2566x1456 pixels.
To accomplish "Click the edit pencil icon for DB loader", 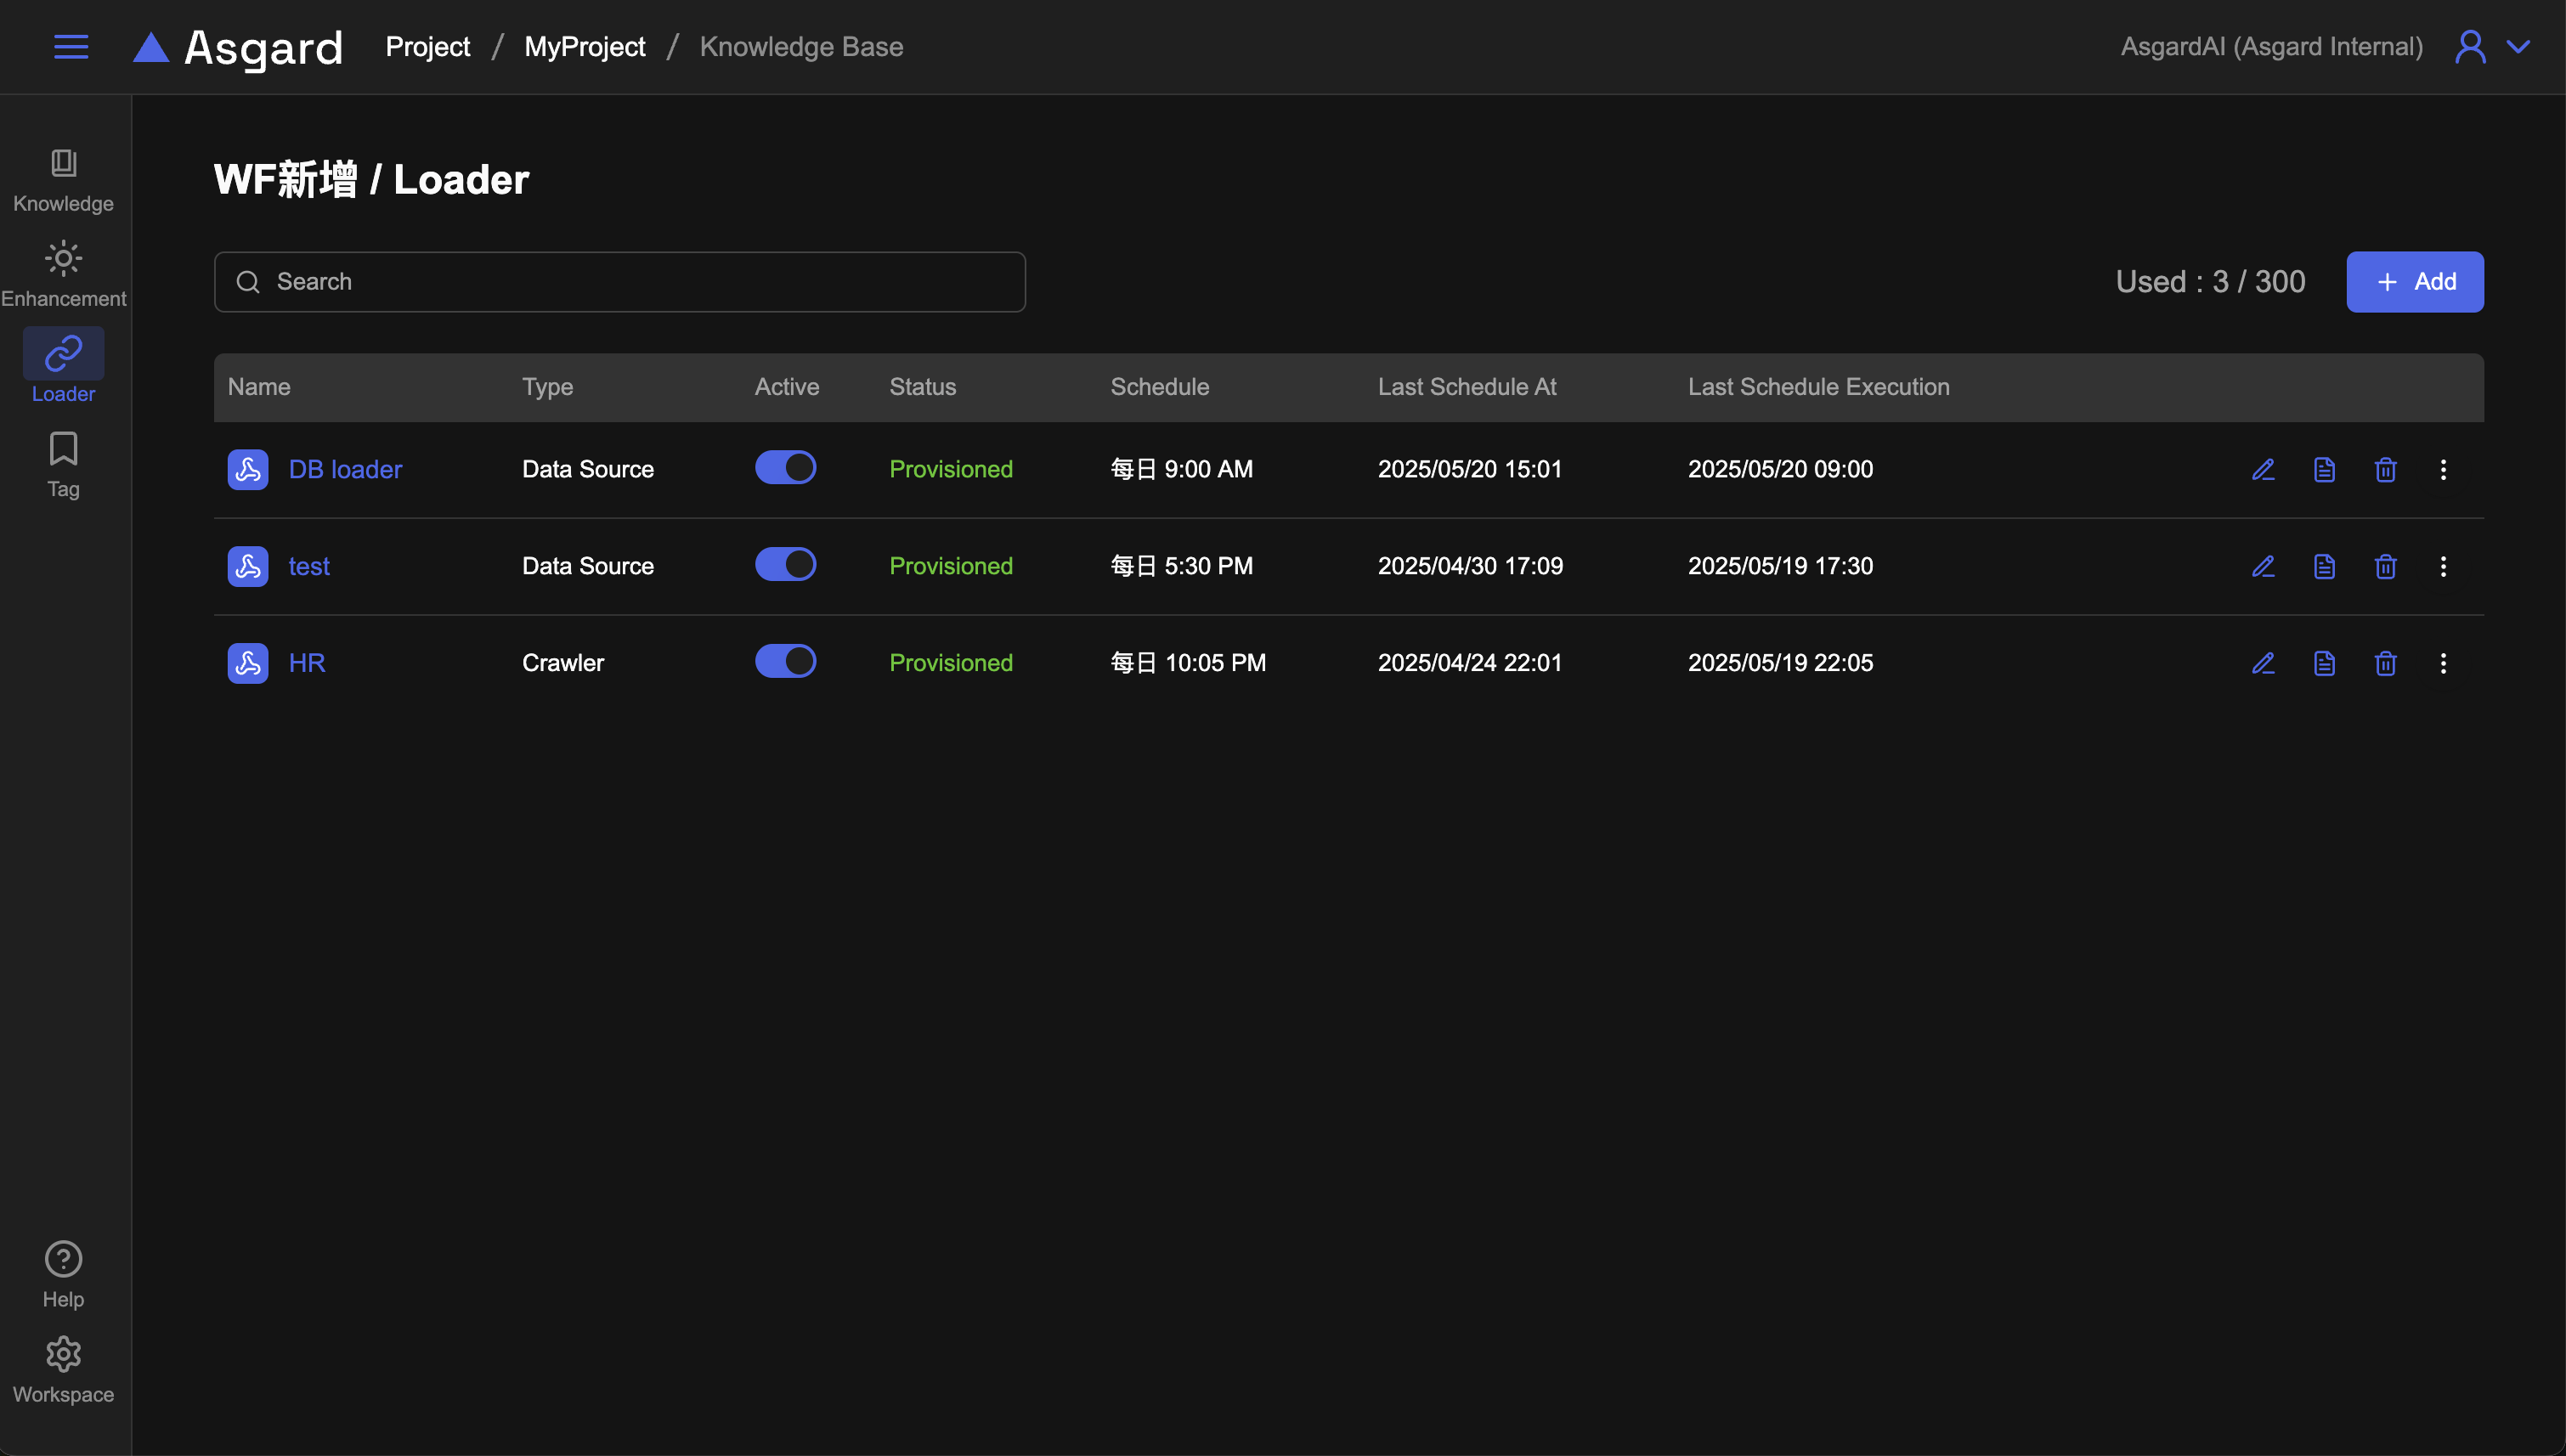I will tap(2263, 469).
